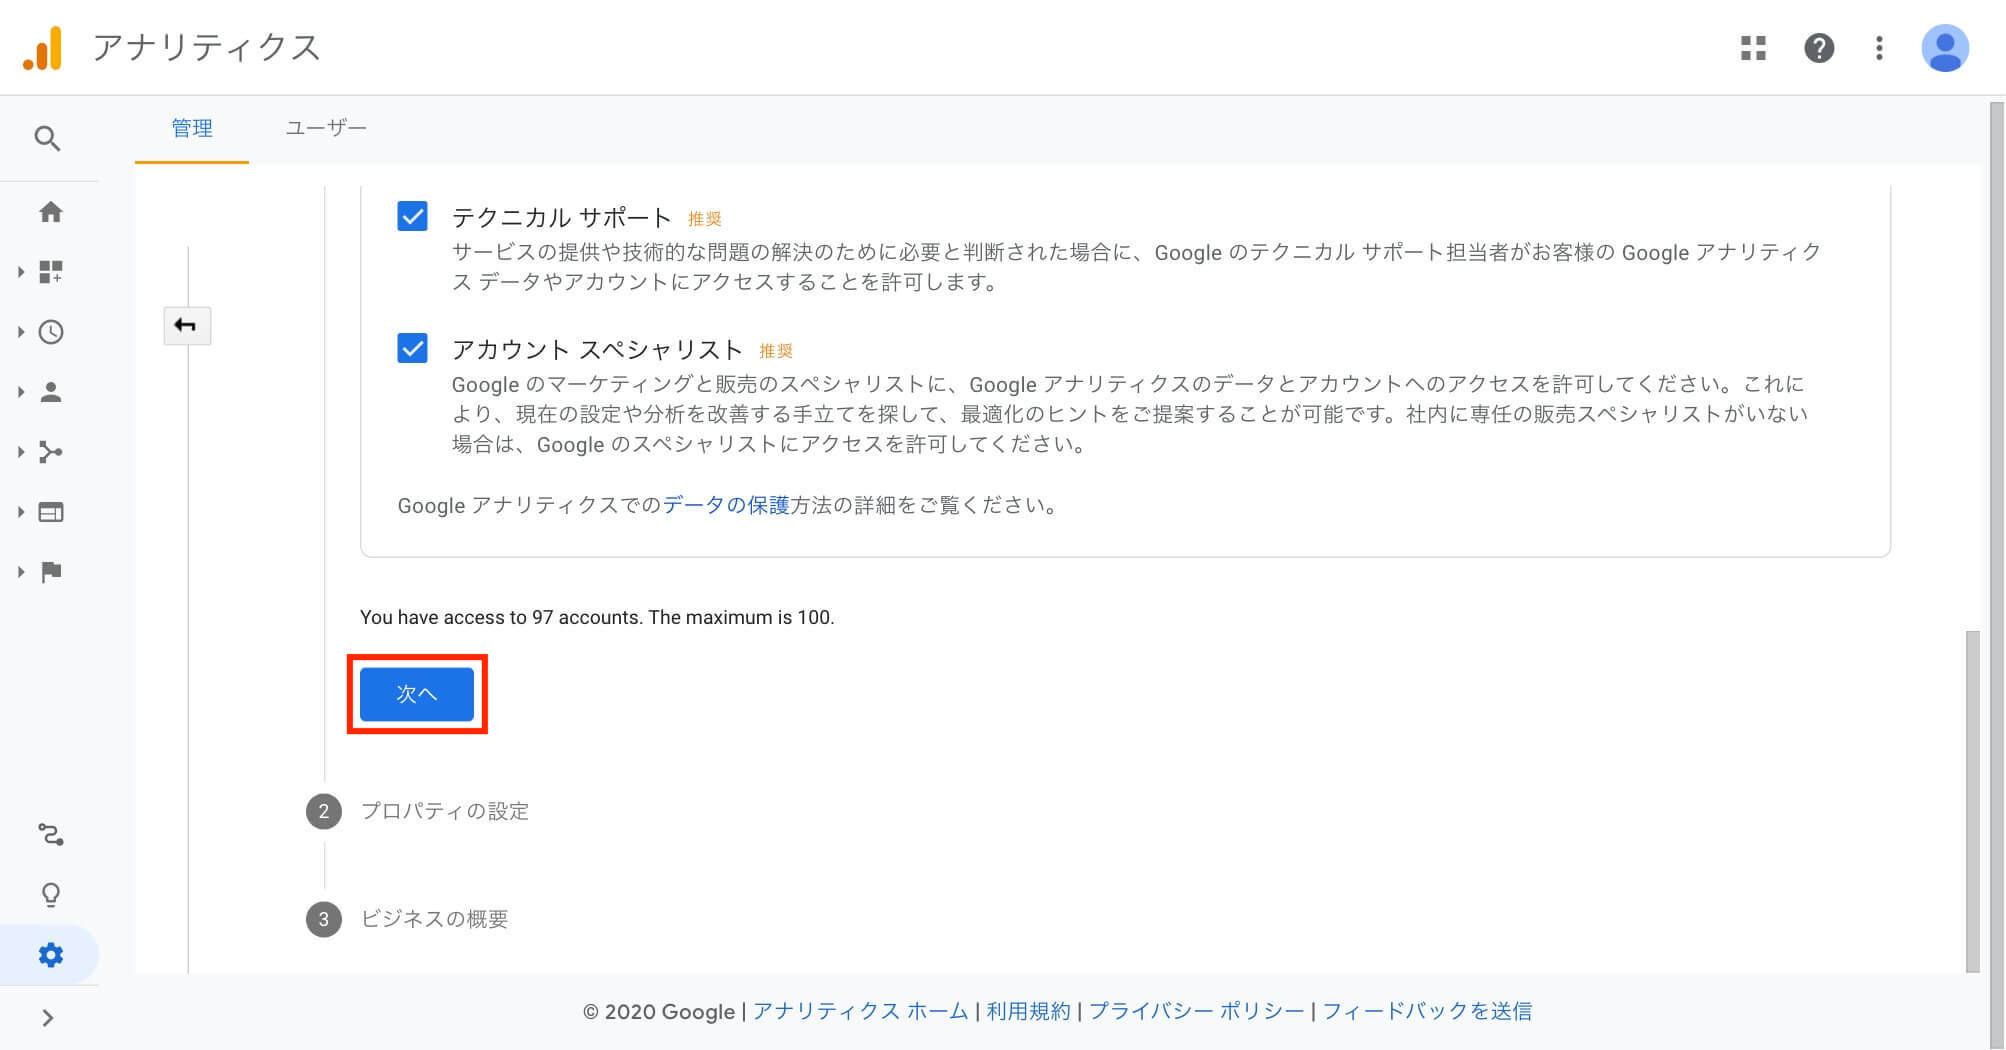Open the Admin gear icon
This screenshot has height=1050, width=2006.
[x=51, y=955]
